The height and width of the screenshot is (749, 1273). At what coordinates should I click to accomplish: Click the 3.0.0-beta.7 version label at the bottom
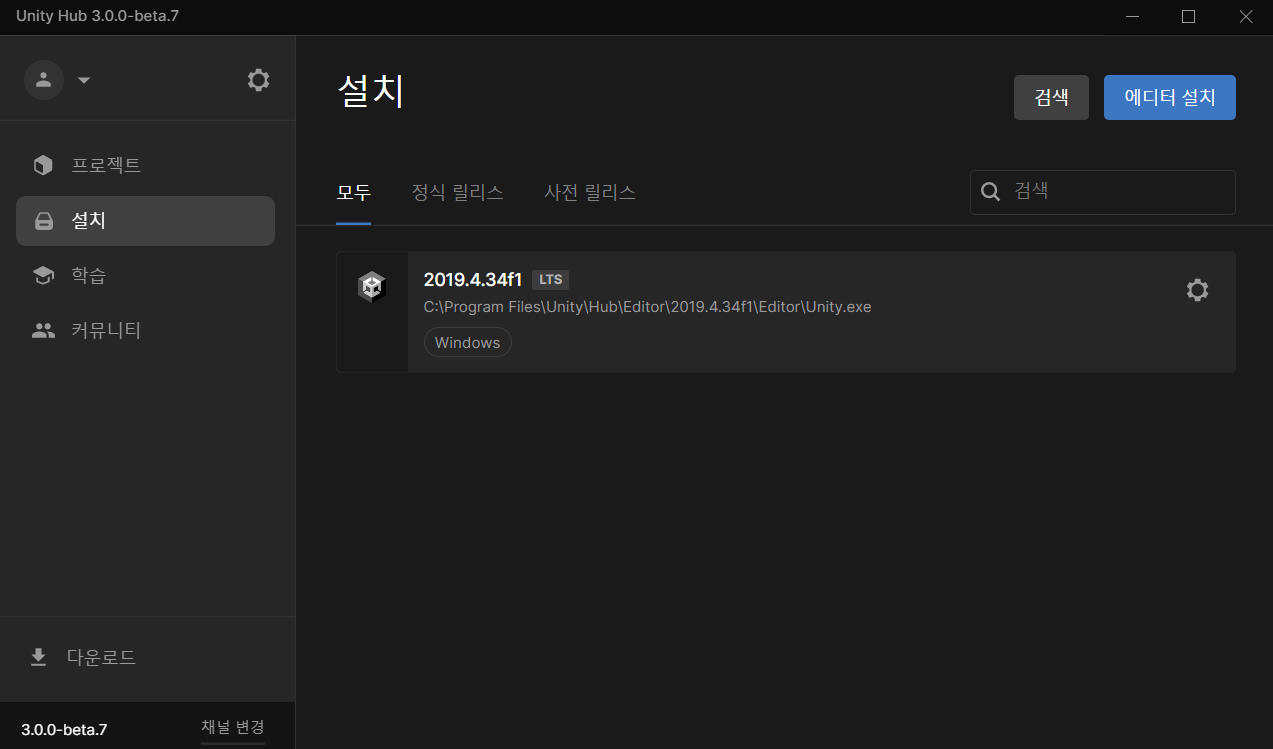pos(64,730)
